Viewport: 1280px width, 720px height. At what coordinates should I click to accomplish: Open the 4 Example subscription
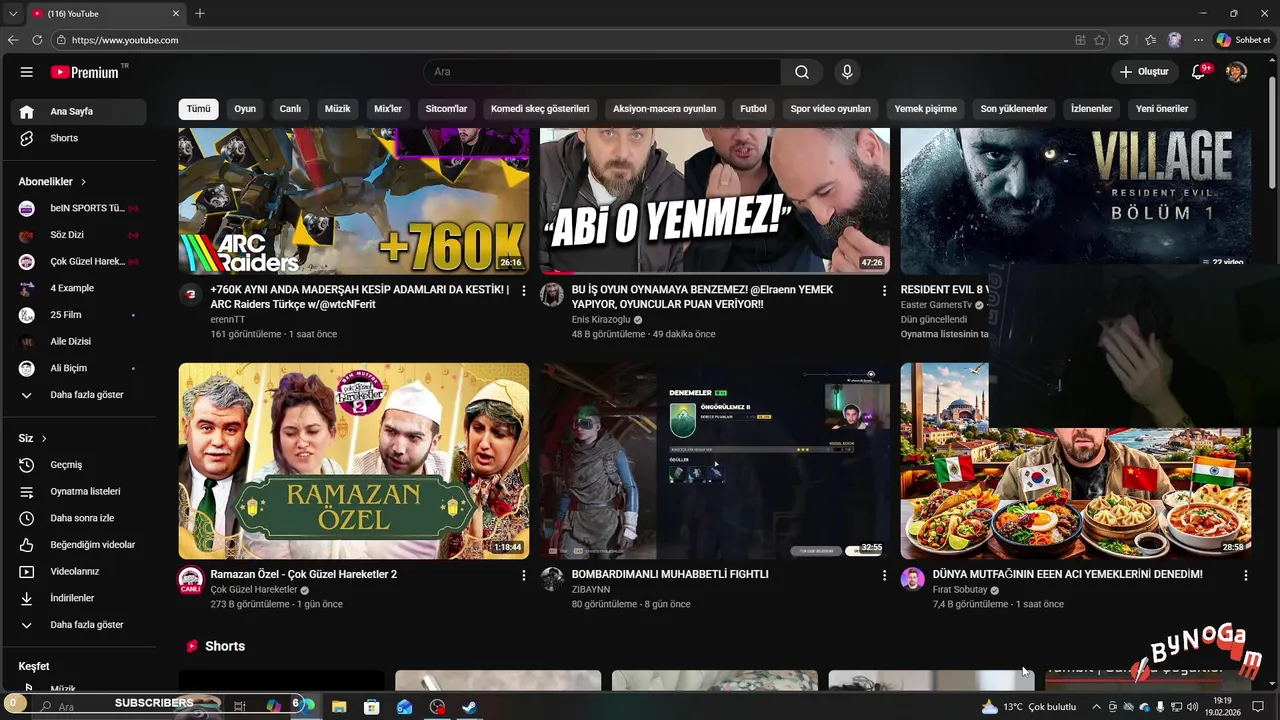[x=79, y=288]
